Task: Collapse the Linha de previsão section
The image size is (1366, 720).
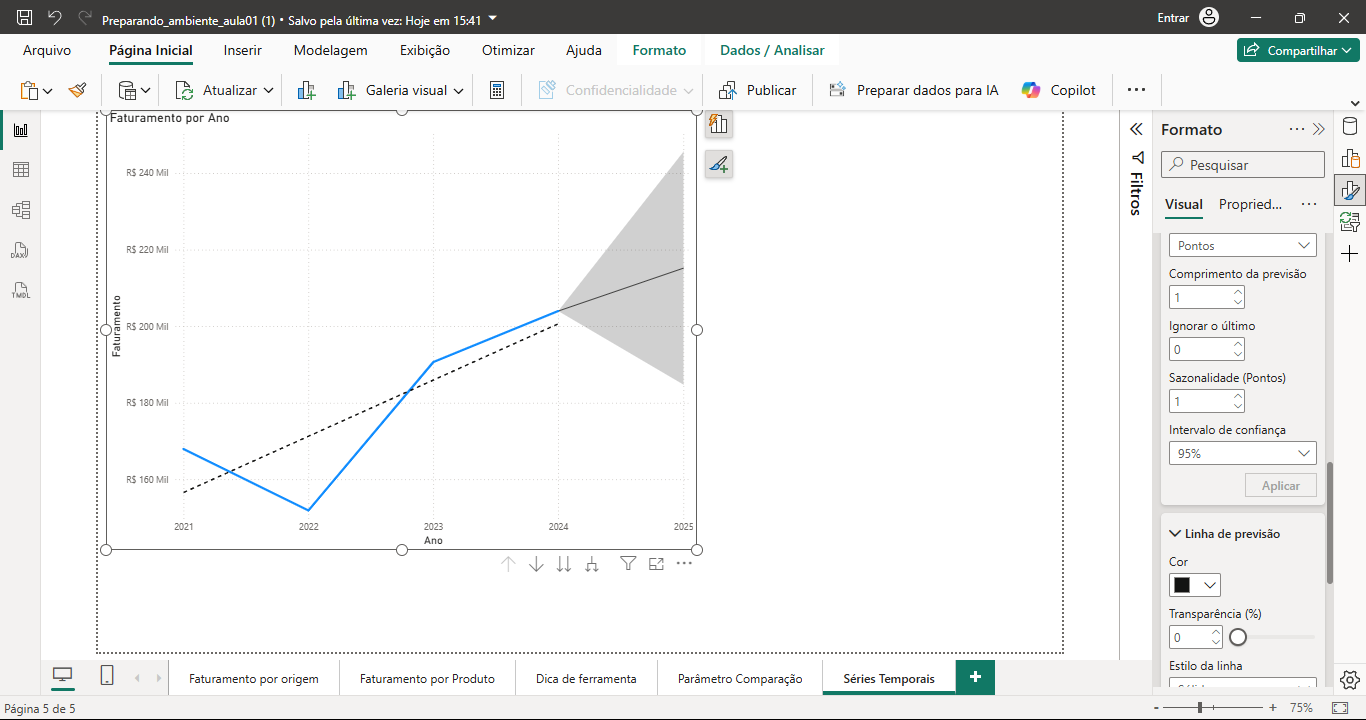Action: [1175, 534]
